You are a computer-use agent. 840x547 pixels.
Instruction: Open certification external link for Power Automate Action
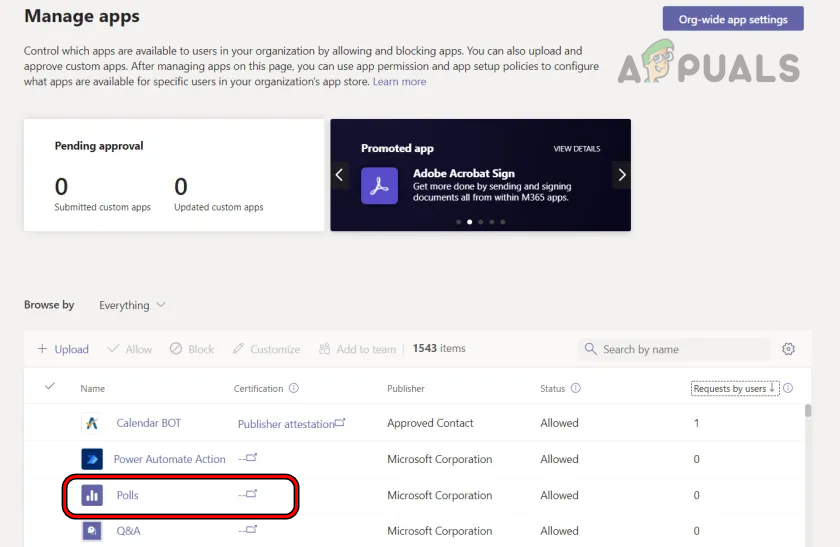point(248,458)
